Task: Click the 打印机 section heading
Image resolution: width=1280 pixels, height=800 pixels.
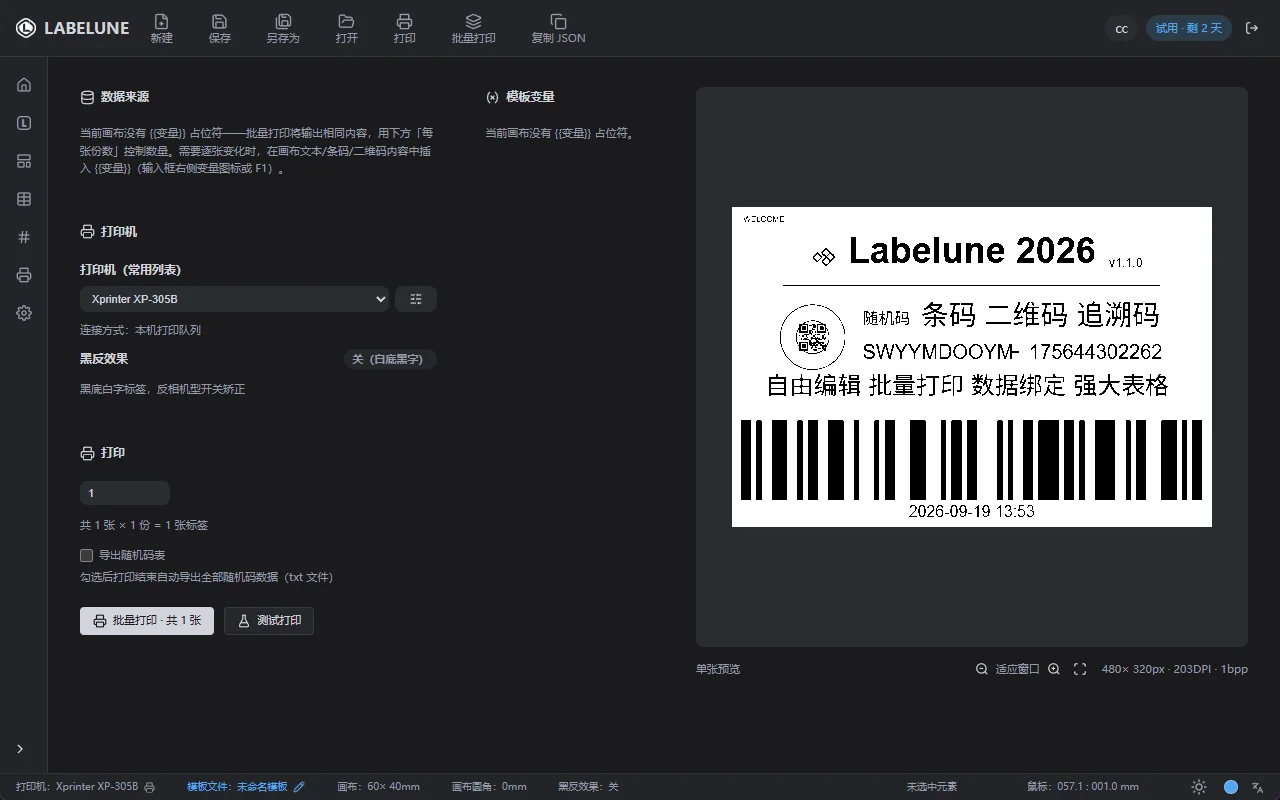Action: (109, 232)
